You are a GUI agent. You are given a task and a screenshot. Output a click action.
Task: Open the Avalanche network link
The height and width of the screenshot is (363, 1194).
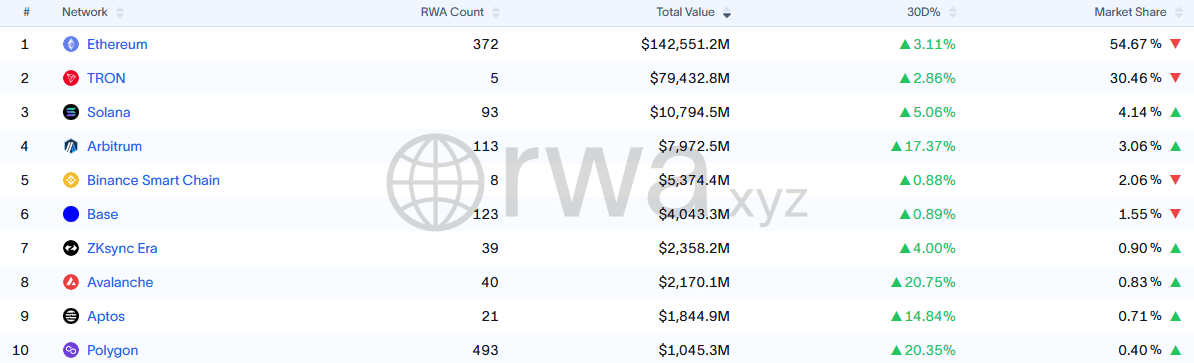pyautogui.click(x=120, y=282)
